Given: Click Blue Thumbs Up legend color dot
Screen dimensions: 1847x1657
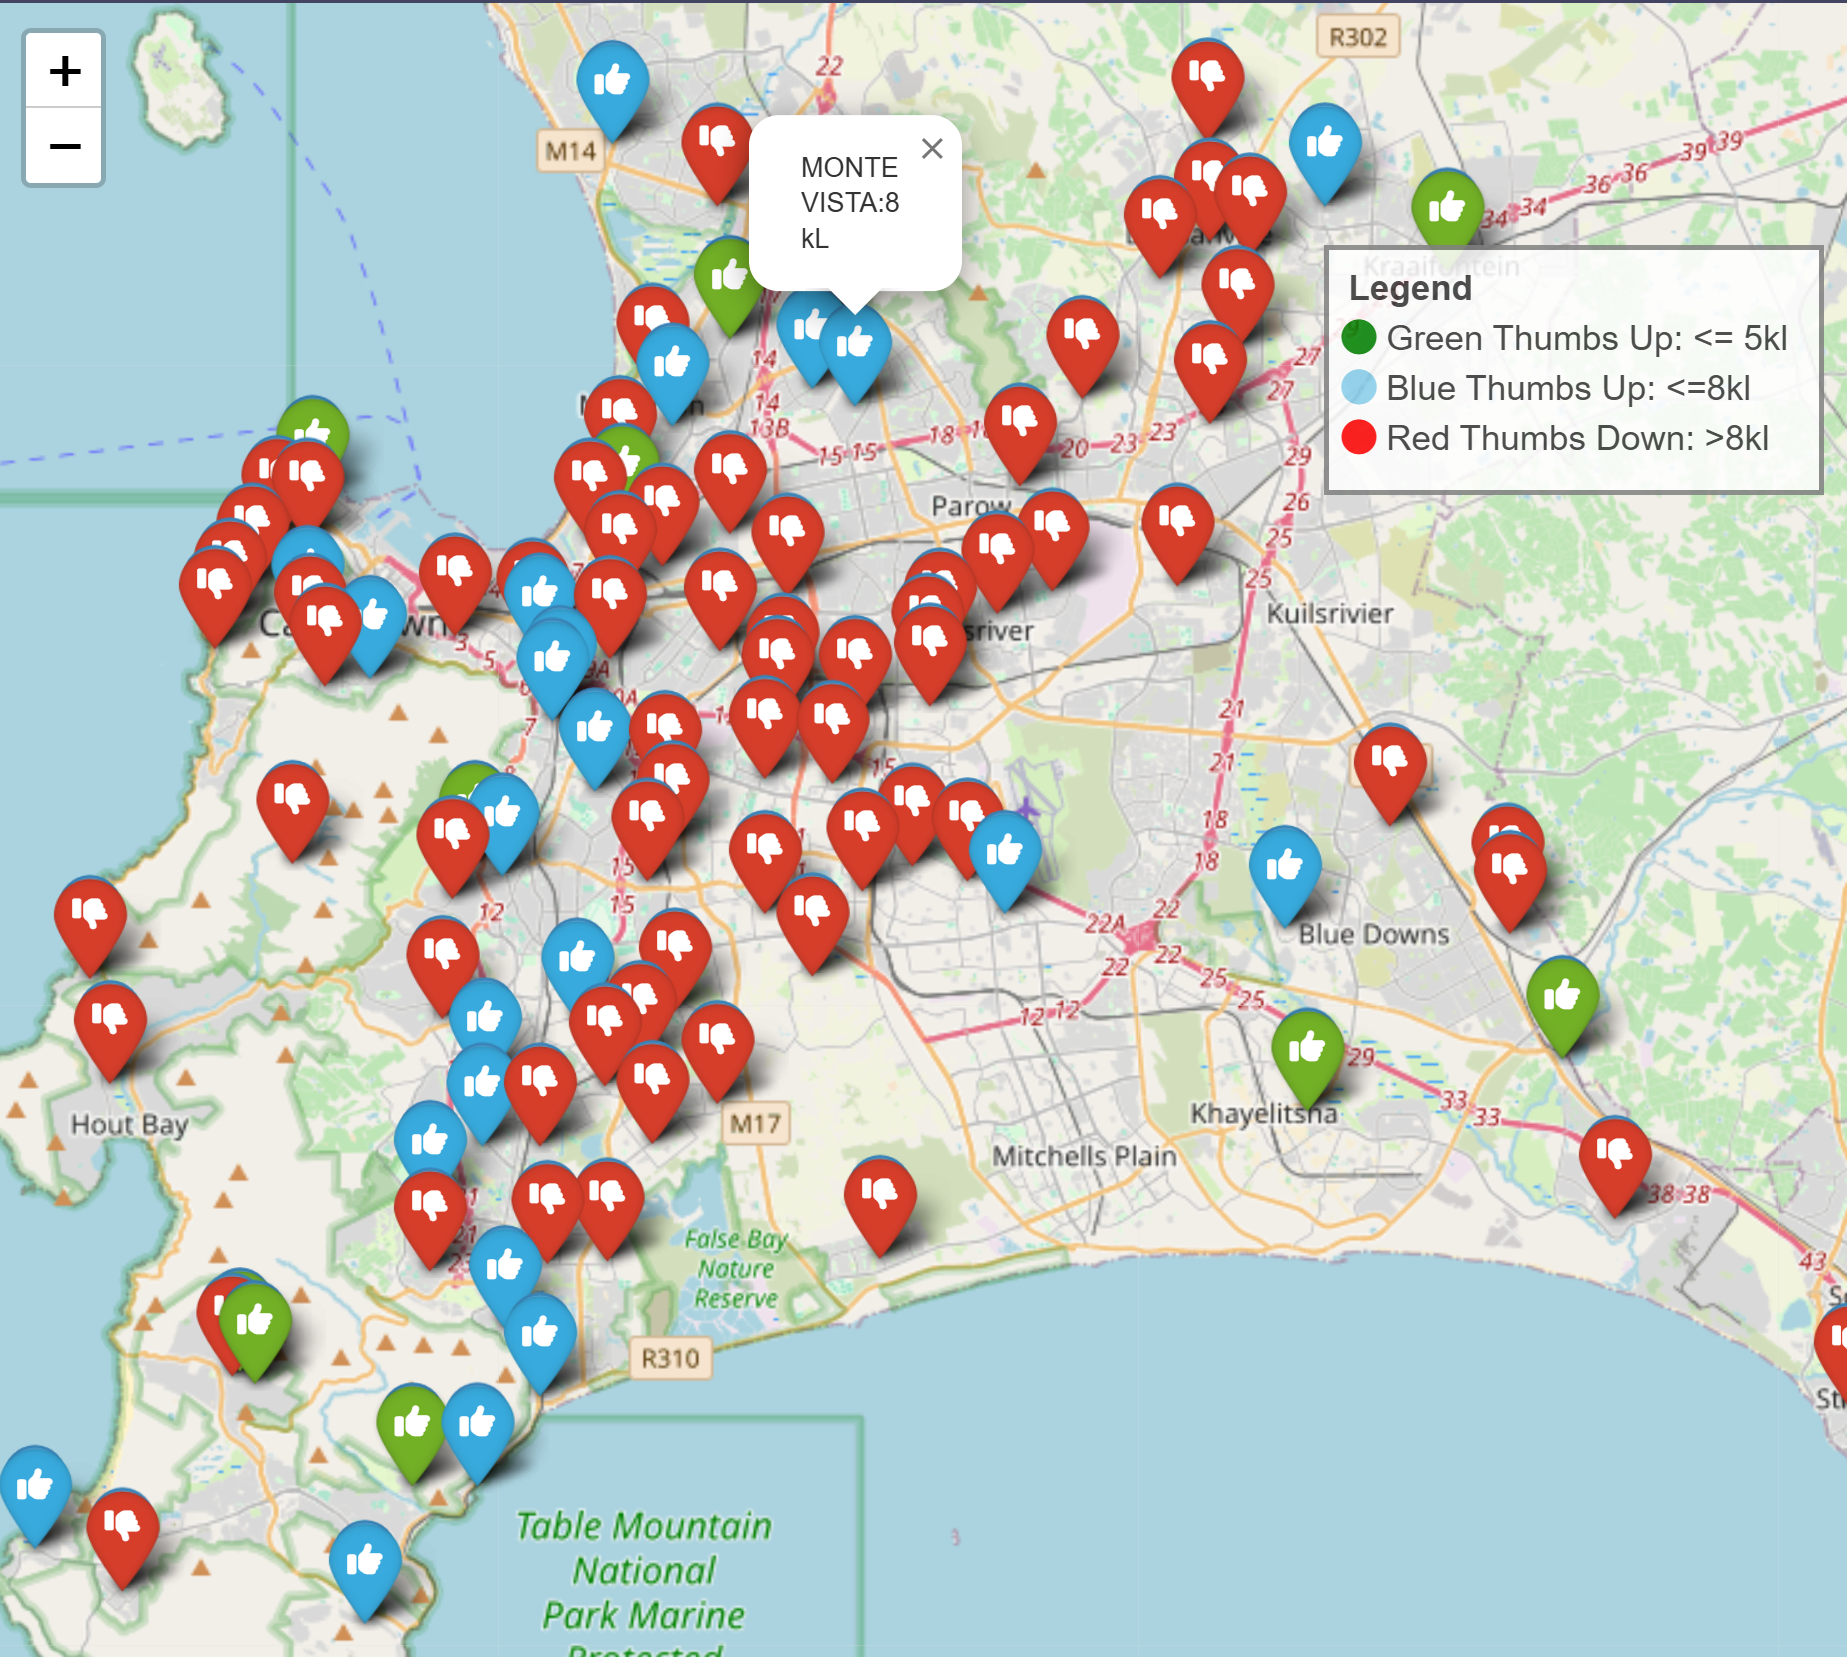Looking at the screenshot, I should click(1359, 387).
